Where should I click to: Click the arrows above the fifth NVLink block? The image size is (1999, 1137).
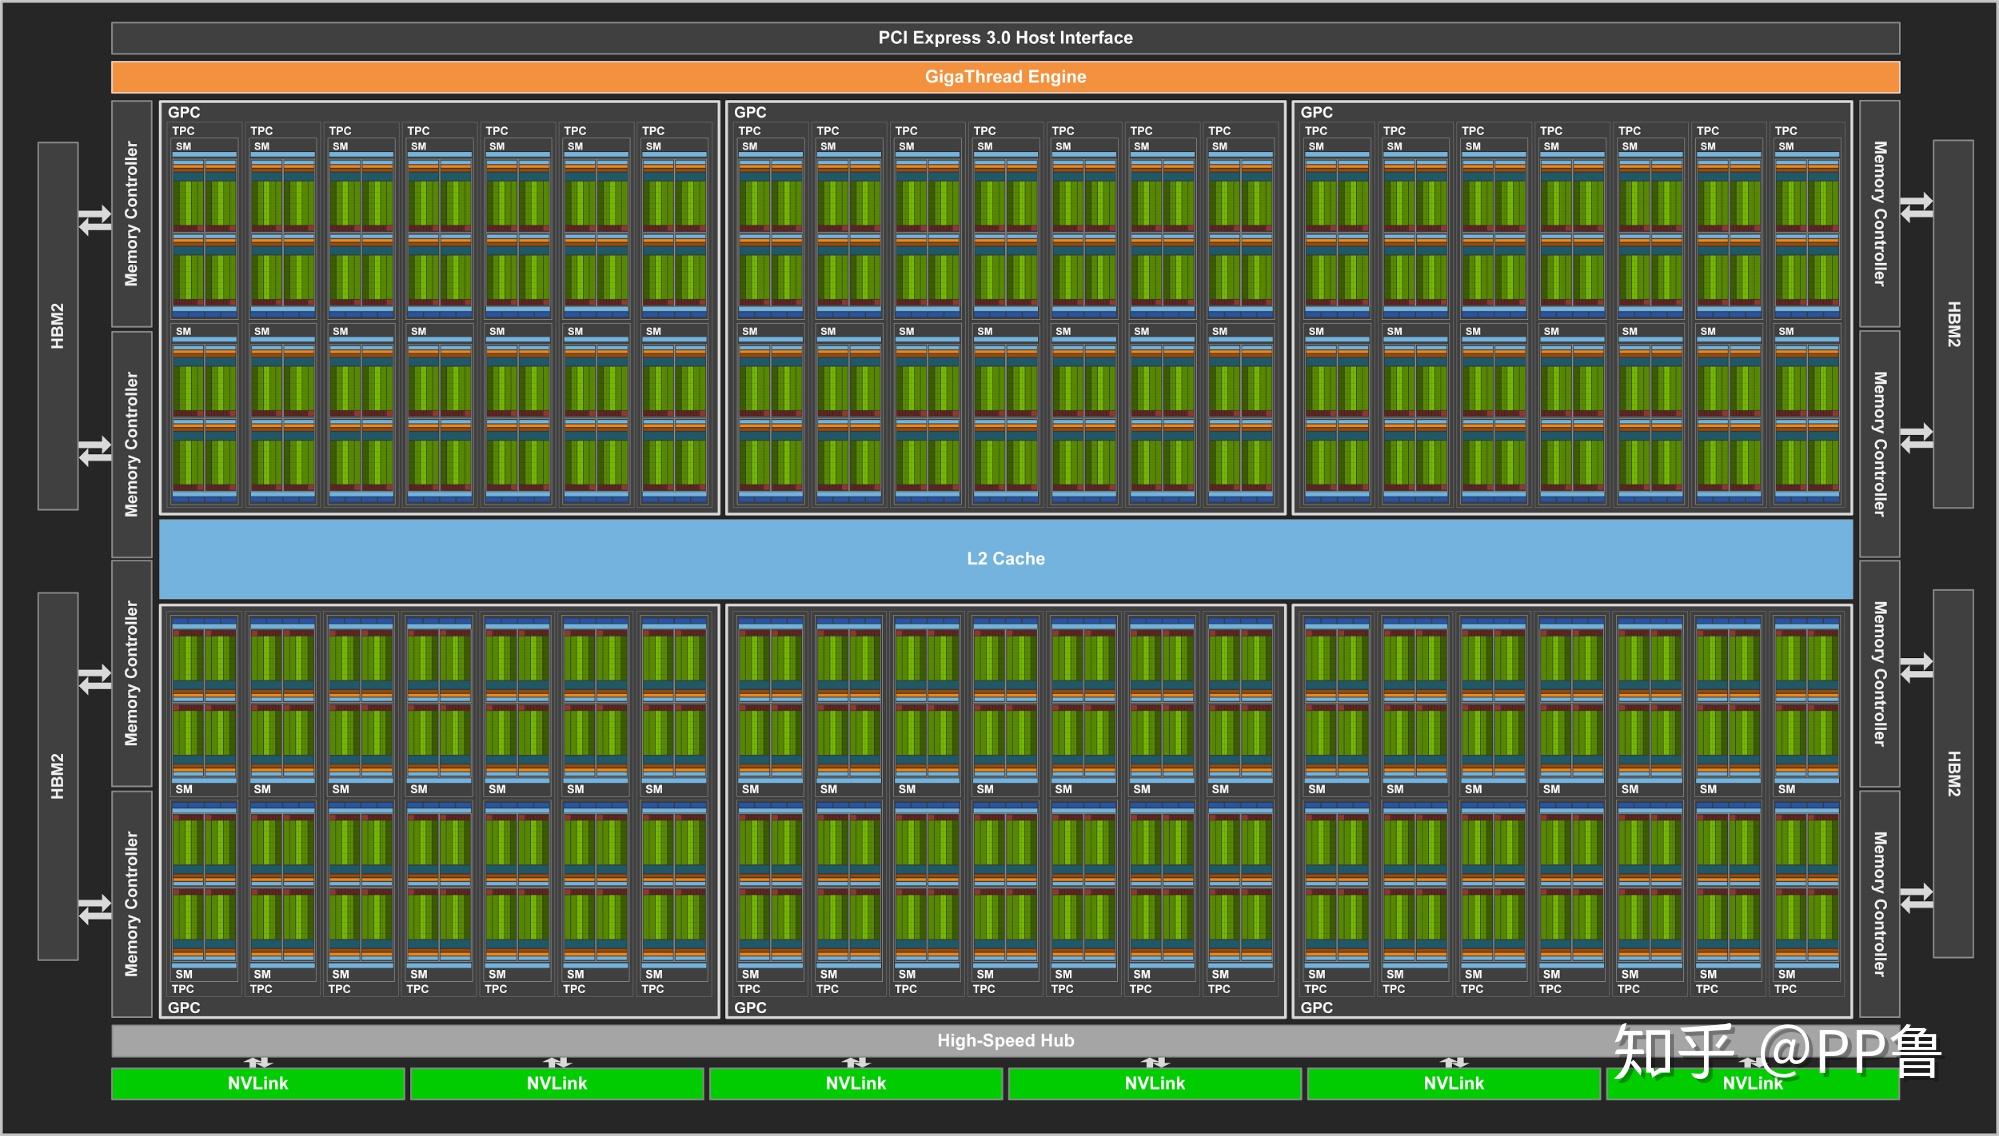point(1454,1062)
